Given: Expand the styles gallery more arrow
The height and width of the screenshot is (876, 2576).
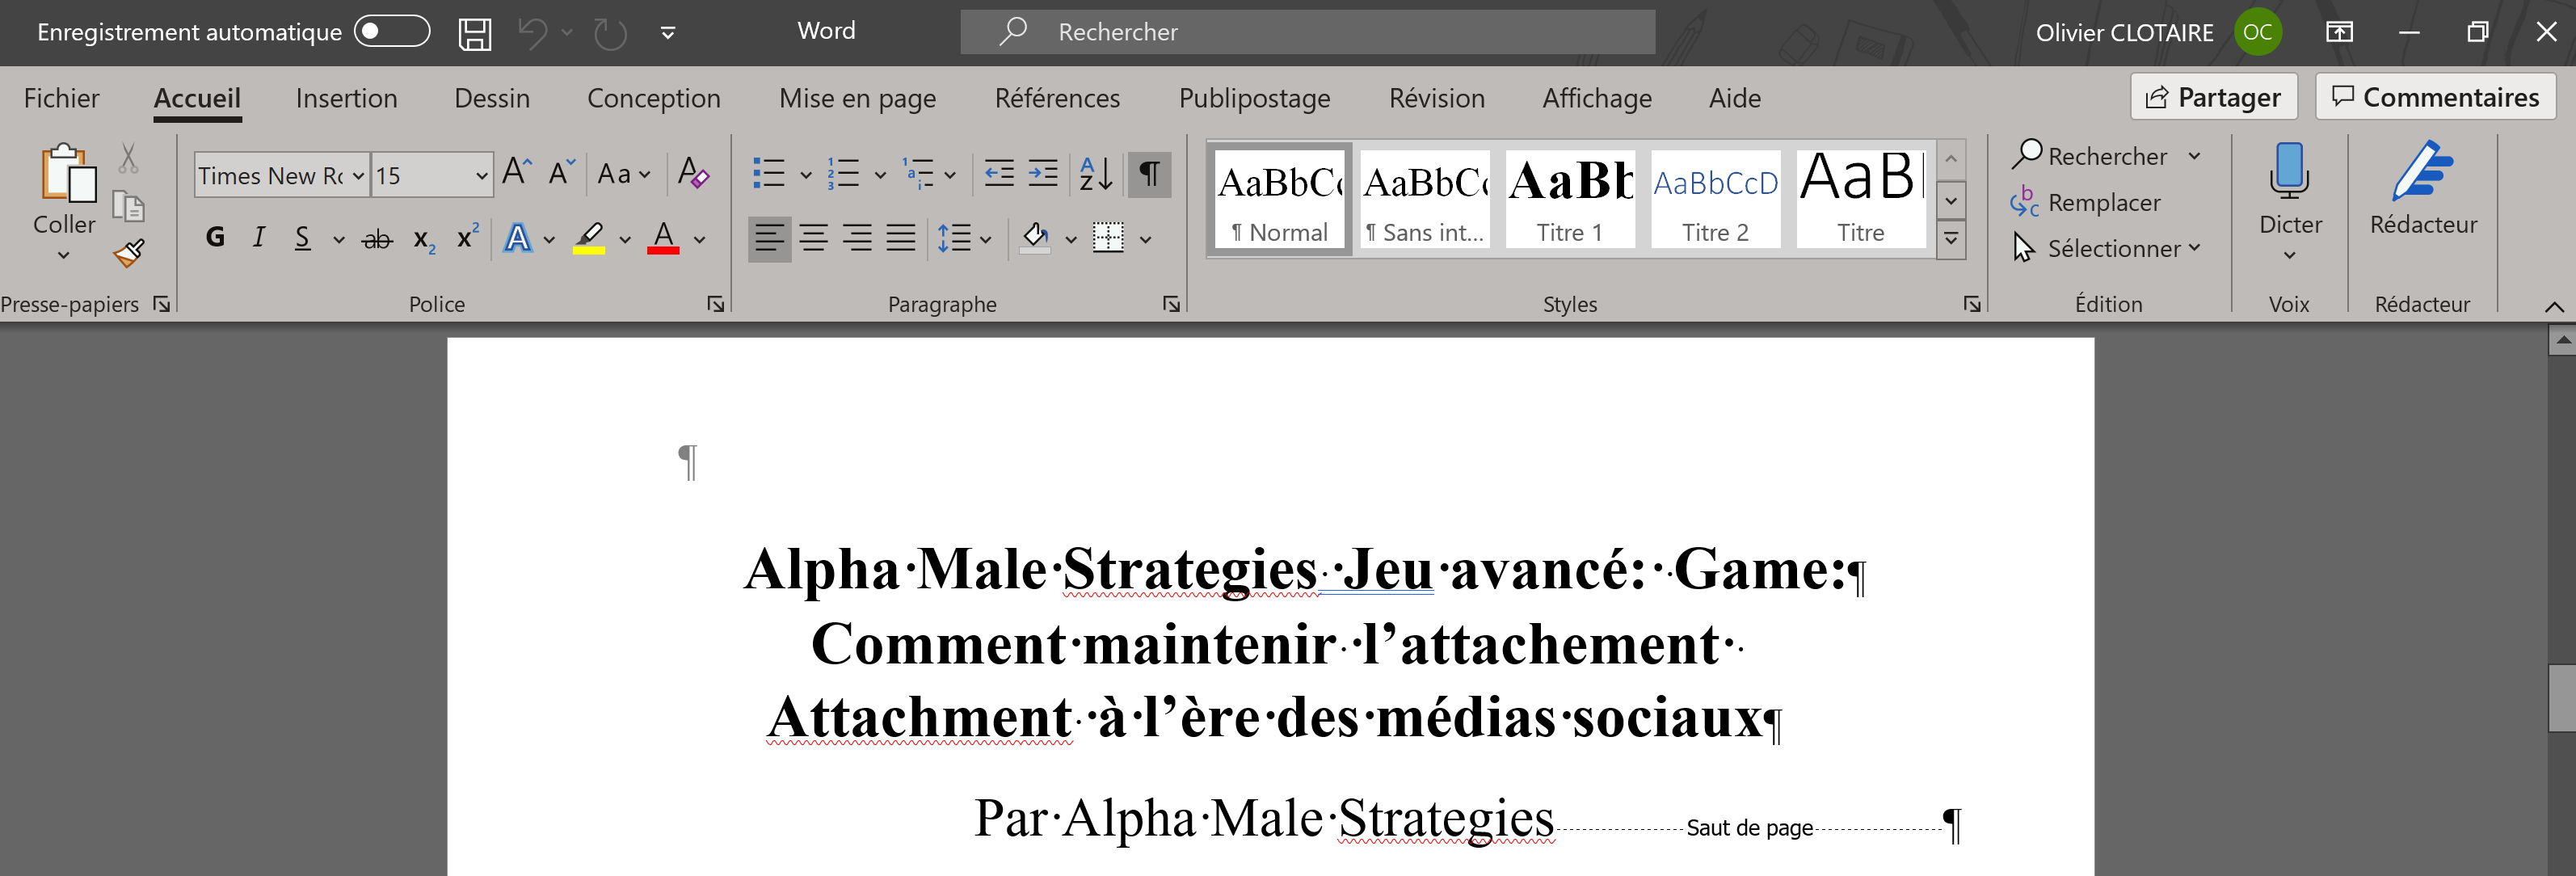Looking at the screenshot, I should 1950,240.
